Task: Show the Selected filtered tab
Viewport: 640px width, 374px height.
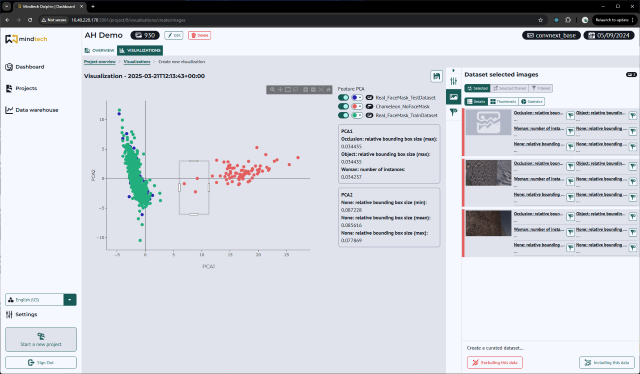Action: pyautogui.click(x=509, y=88)
